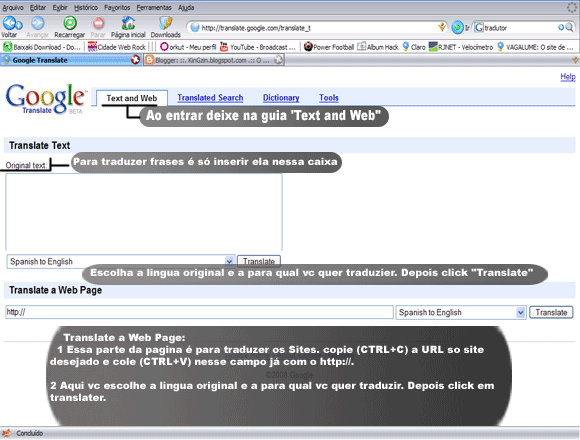Go back with the Voltar arrow icon

pyautogui.click(x=12, y=23)
